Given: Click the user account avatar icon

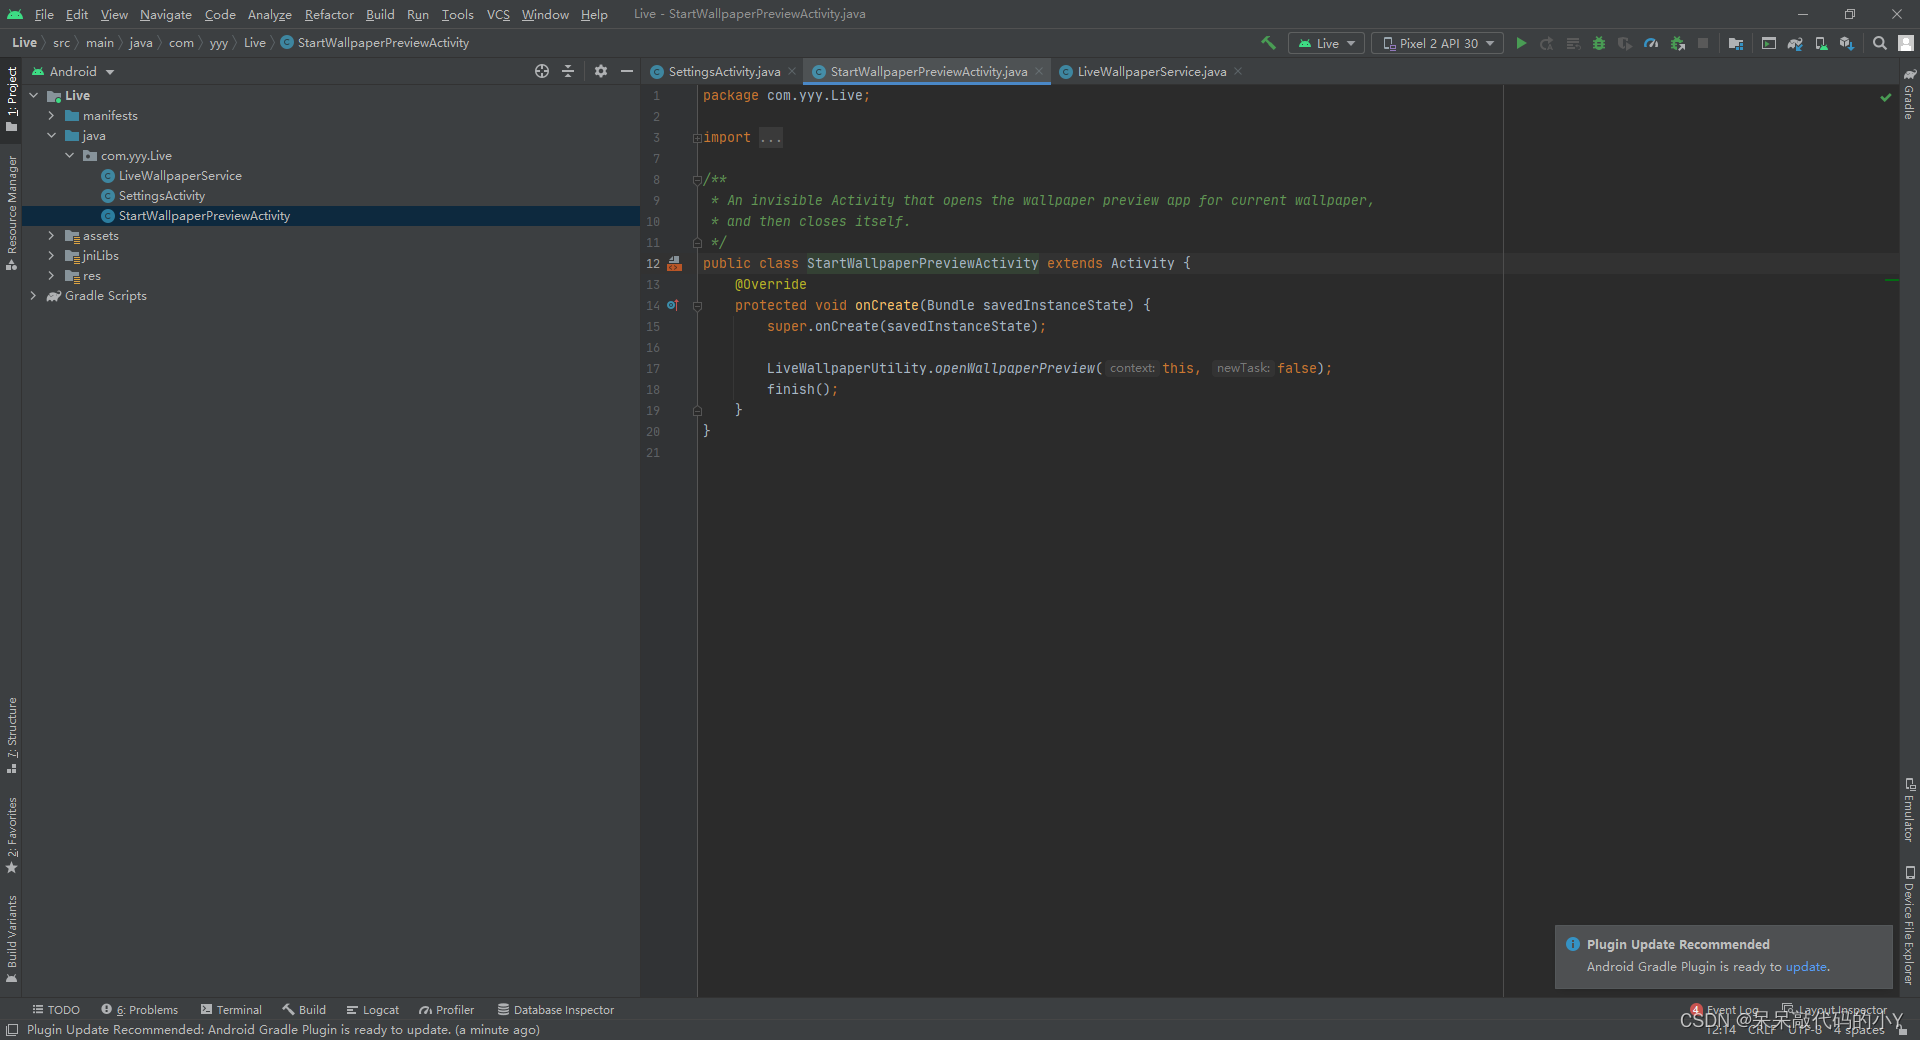Looking at the screenshot, I should pos(1906,43).
